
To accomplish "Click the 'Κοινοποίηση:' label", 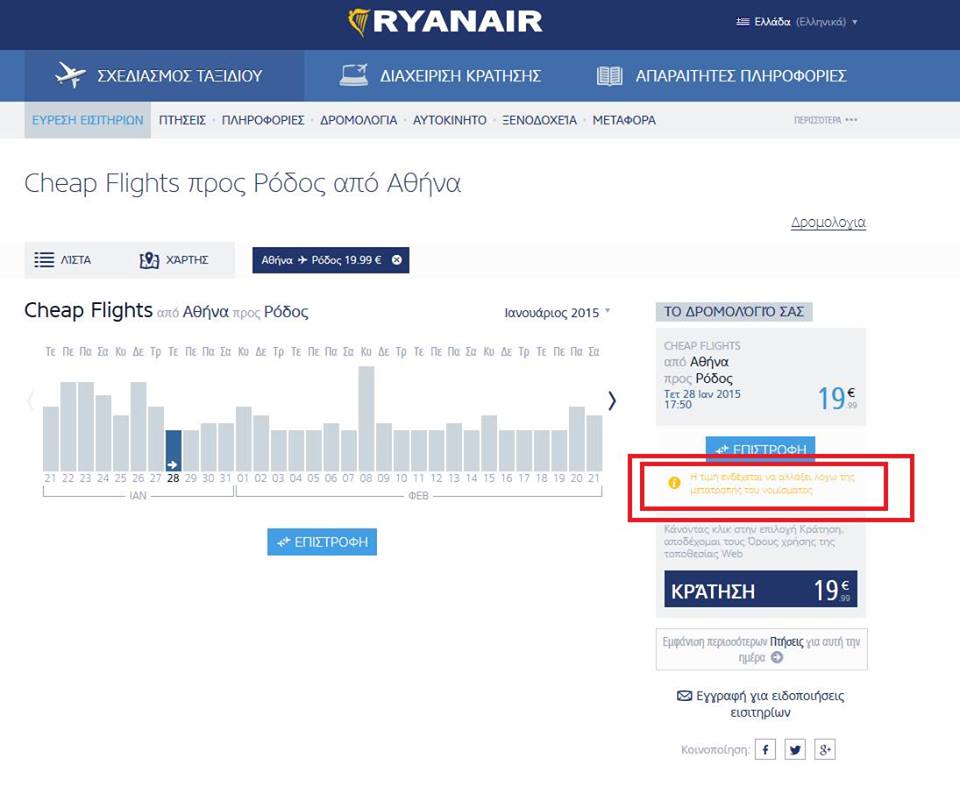I will click(x=715, y=749).
